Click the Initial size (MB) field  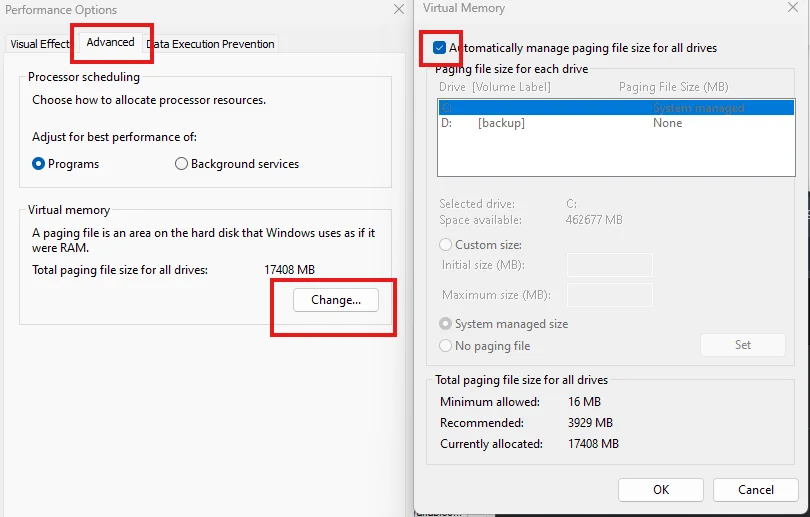coord(610,265)
